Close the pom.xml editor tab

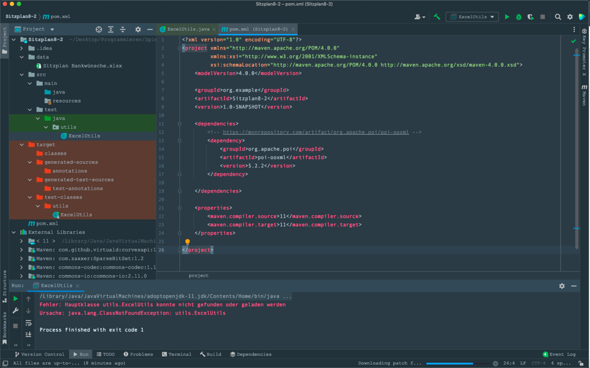[293, 29]
